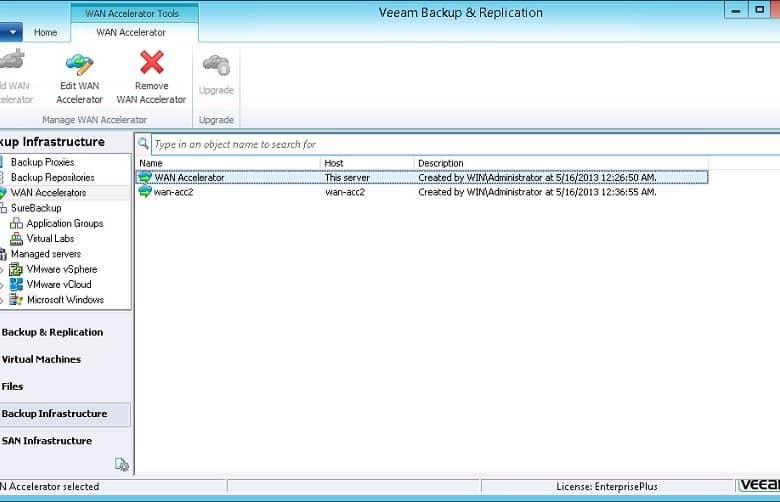The width and height of the screenshot is (780, 502).
Task: Select Virtual Labs in the tree
Action: (x=50, y=239)
